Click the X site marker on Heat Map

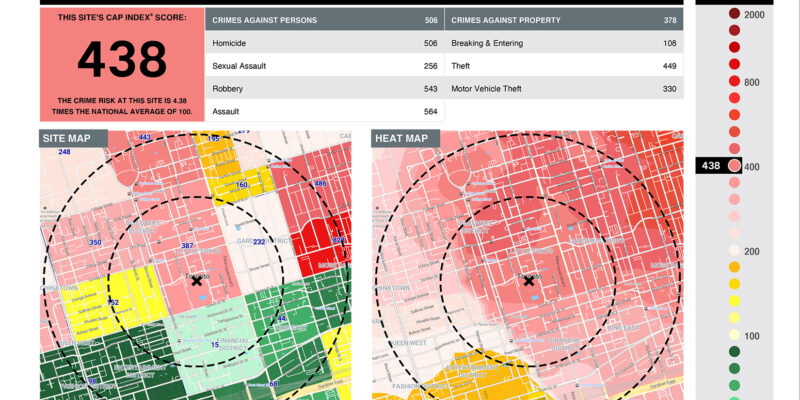528,282
